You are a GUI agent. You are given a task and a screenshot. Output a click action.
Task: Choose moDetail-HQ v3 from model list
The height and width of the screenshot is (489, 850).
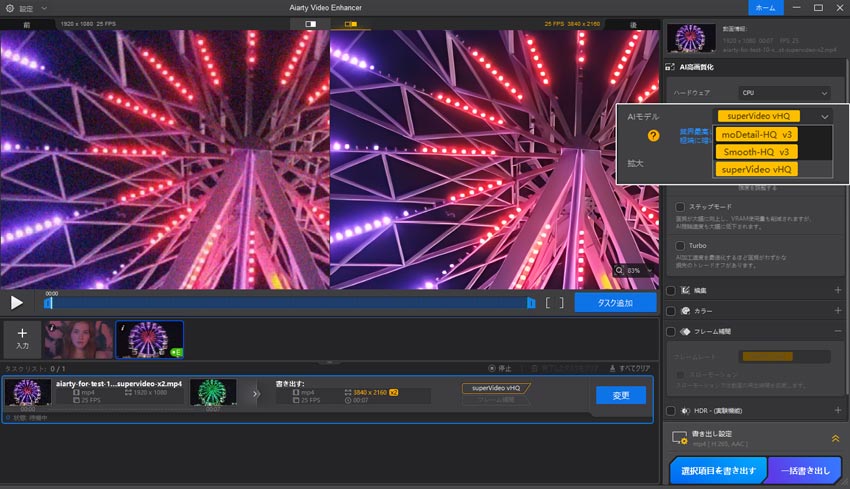point(756,134)
